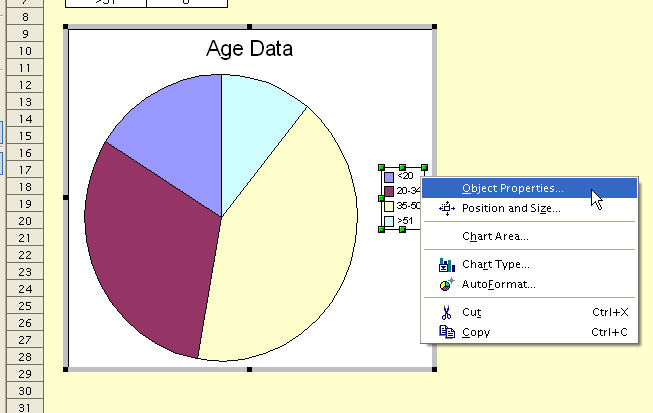Click the 35-50 pale yellow legend swatch
The height and width of the screenshot is (413, 653).
389,206
